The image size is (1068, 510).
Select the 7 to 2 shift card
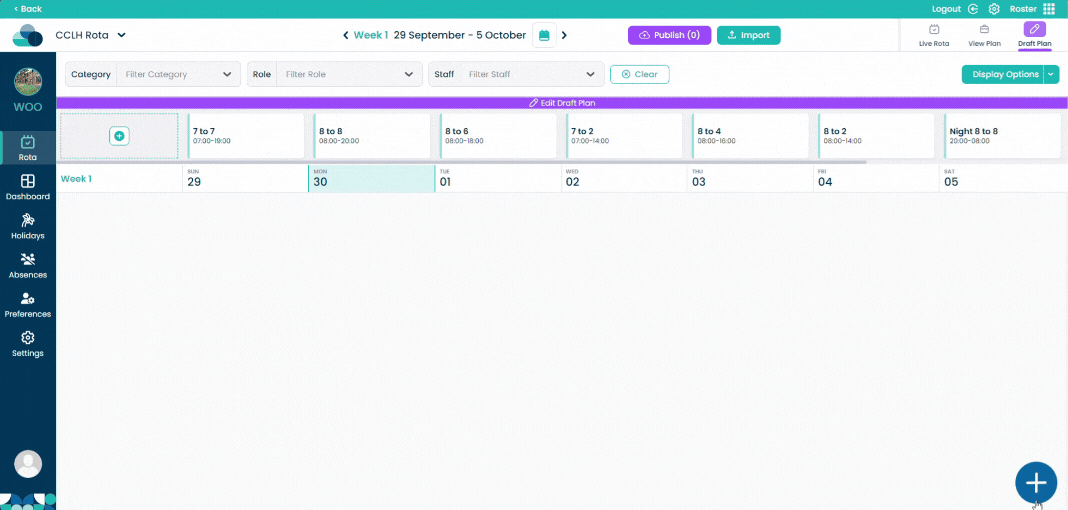(624, 136)
